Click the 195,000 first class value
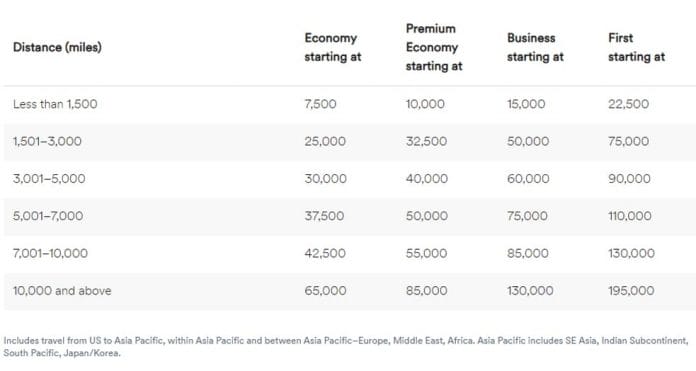The height and width of the screenshot is (371, 696). 631,291
